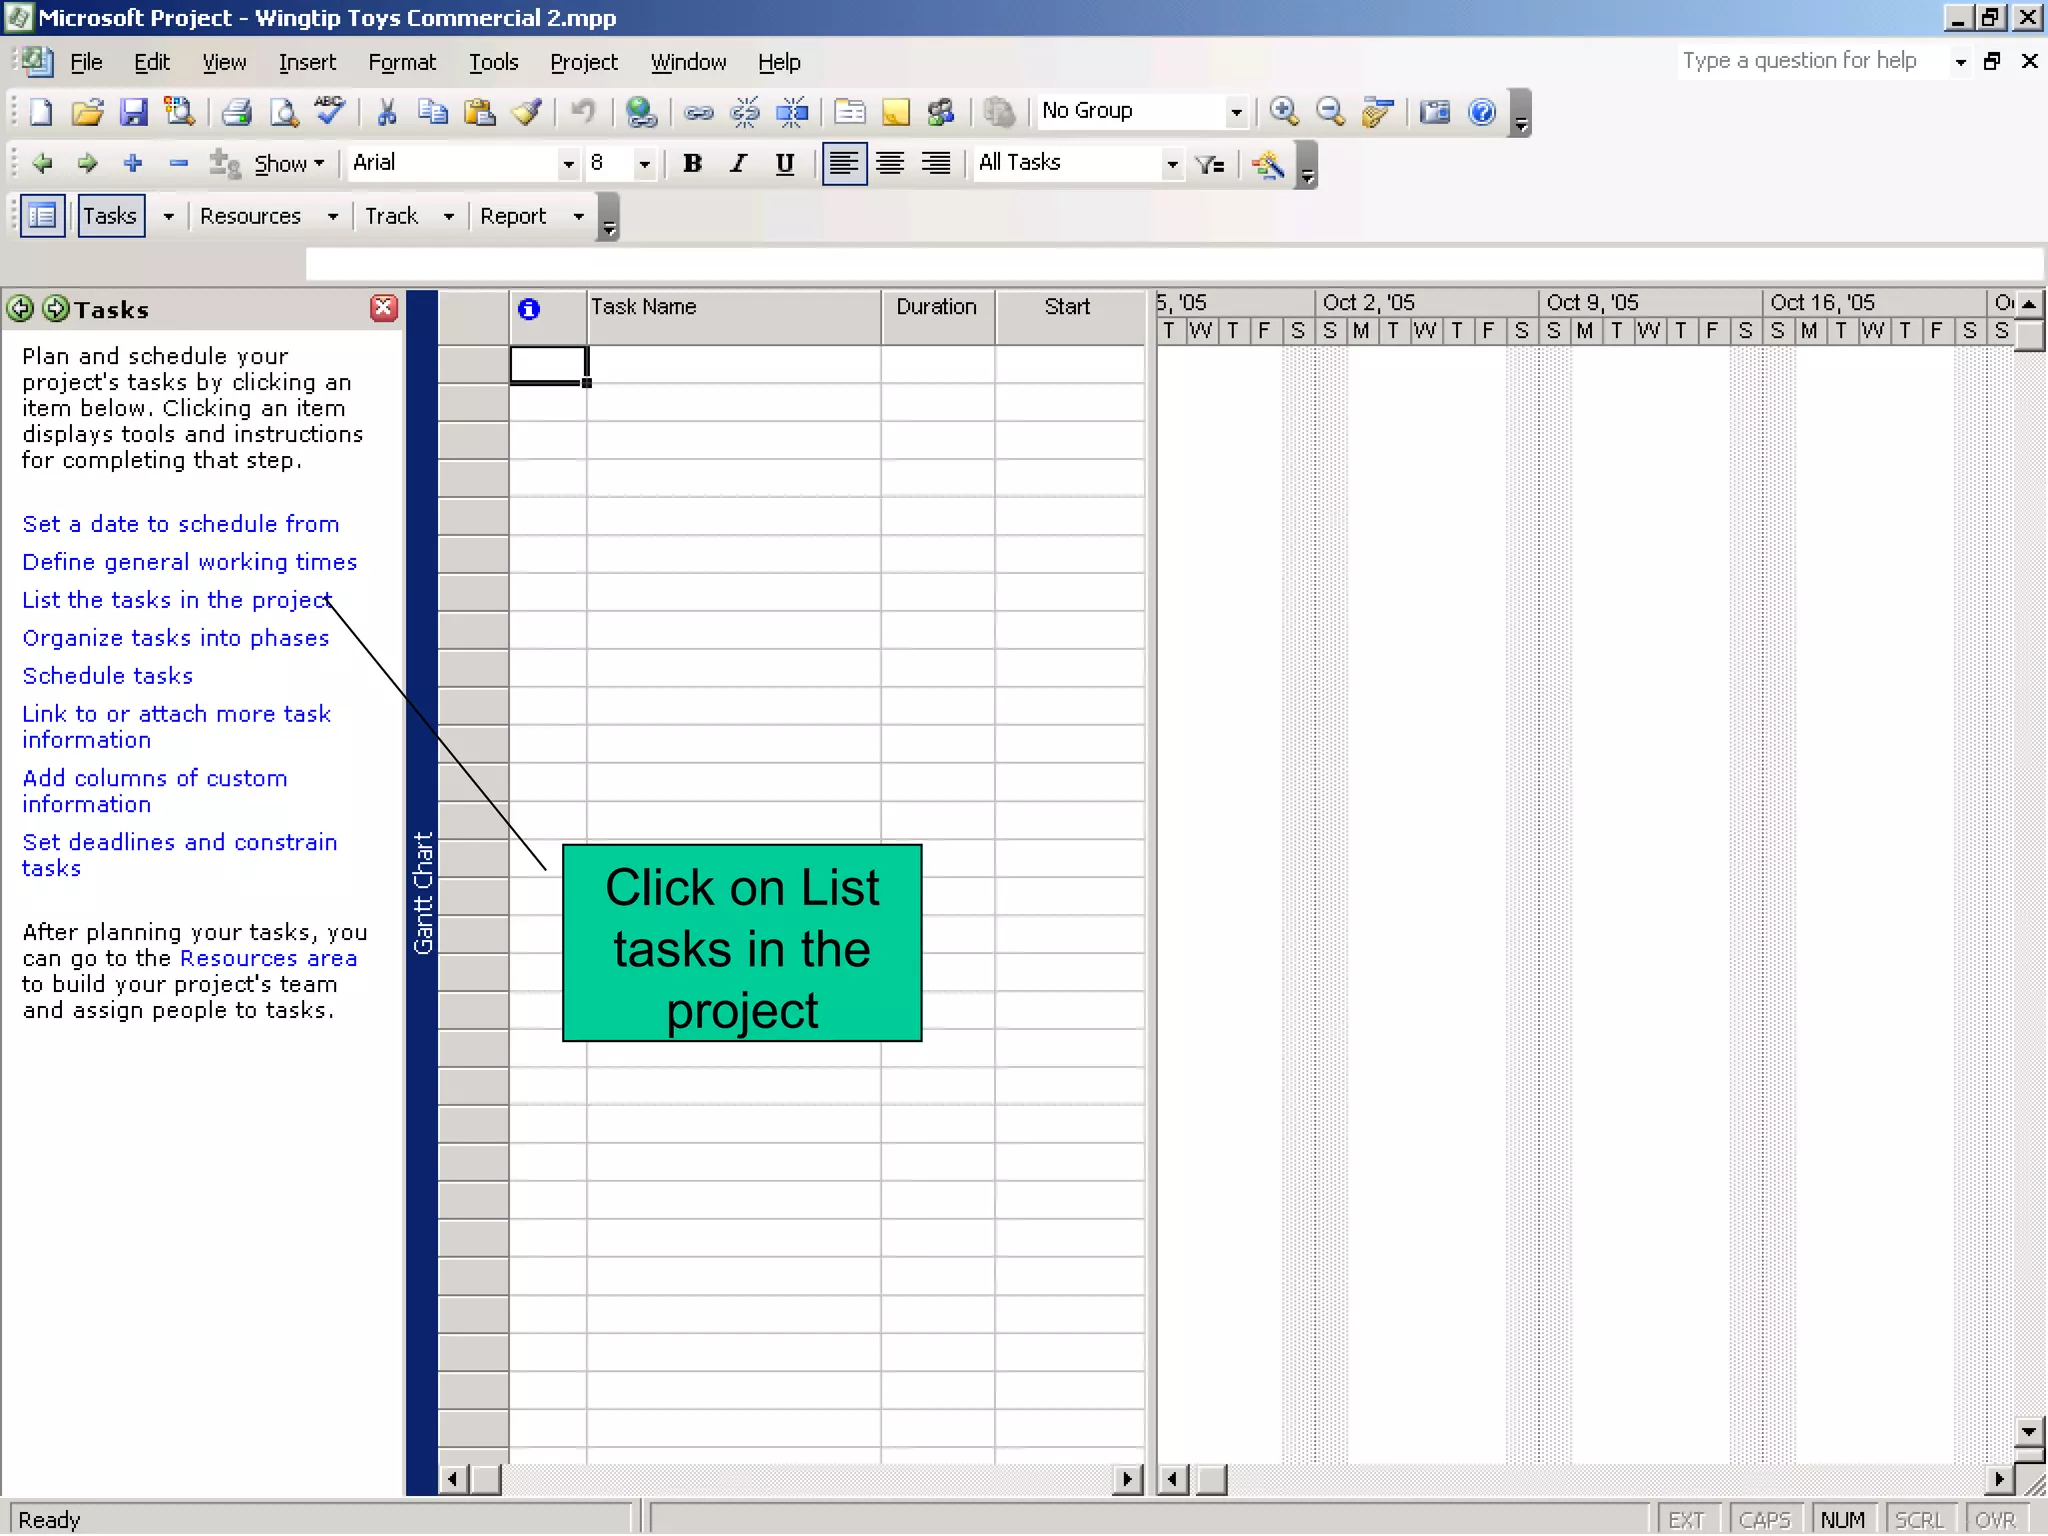Hide subtasks with the minus icon
The width and height of the screenshot is (2048, 1536).
(179, 163)
